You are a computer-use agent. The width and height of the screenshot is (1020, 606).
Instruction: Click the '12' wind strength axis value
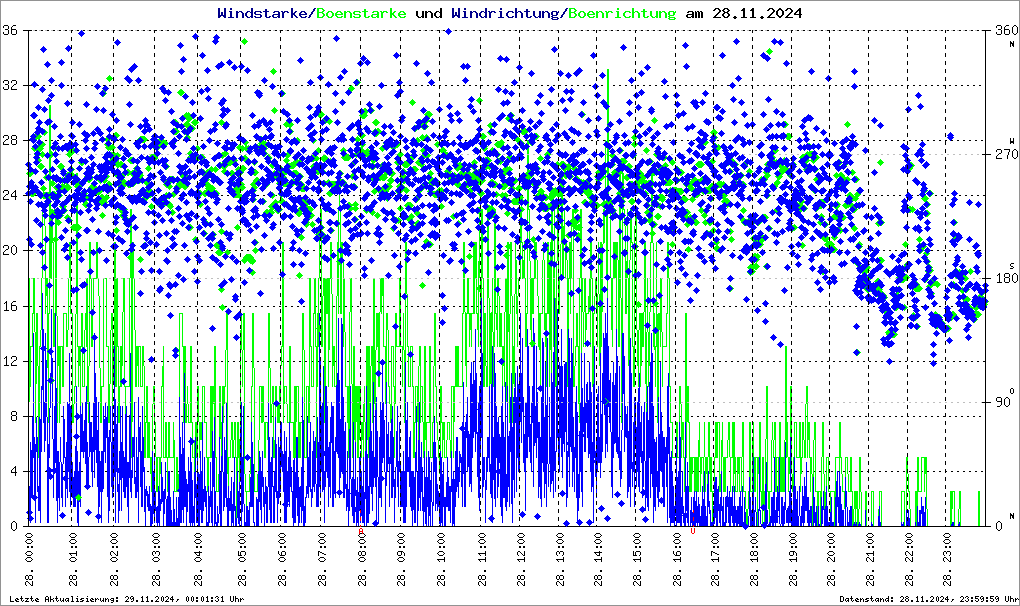[10, 362]
